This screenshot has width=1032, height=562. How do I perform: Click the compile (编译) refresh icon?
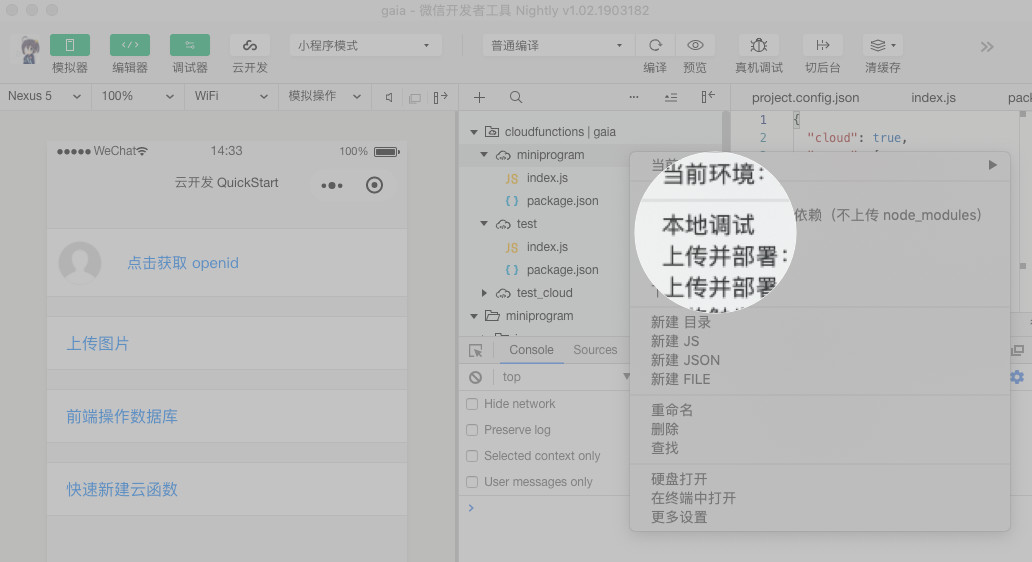click(x=655, y=45)
